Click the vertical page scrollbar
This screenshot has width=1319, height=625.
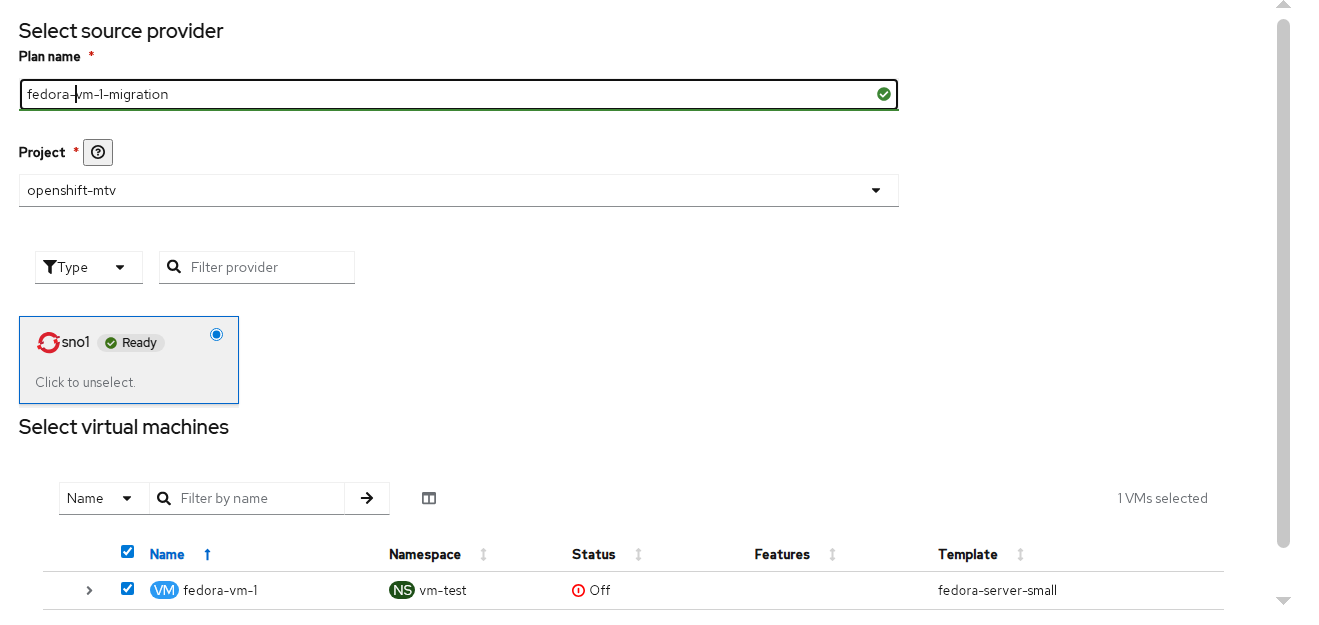(x=1284, y=280)
